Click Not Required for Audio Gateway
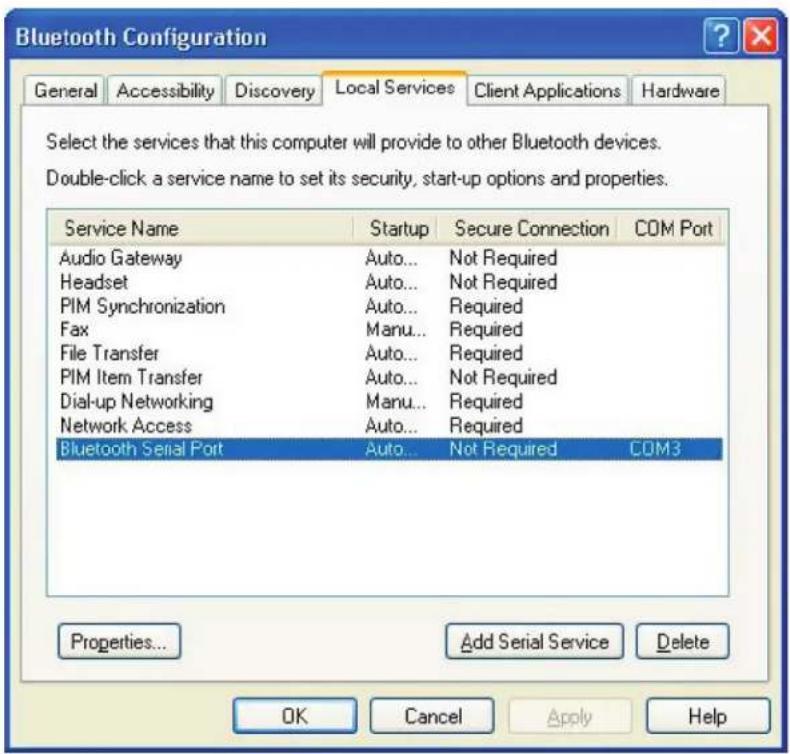 coord(503,258)
